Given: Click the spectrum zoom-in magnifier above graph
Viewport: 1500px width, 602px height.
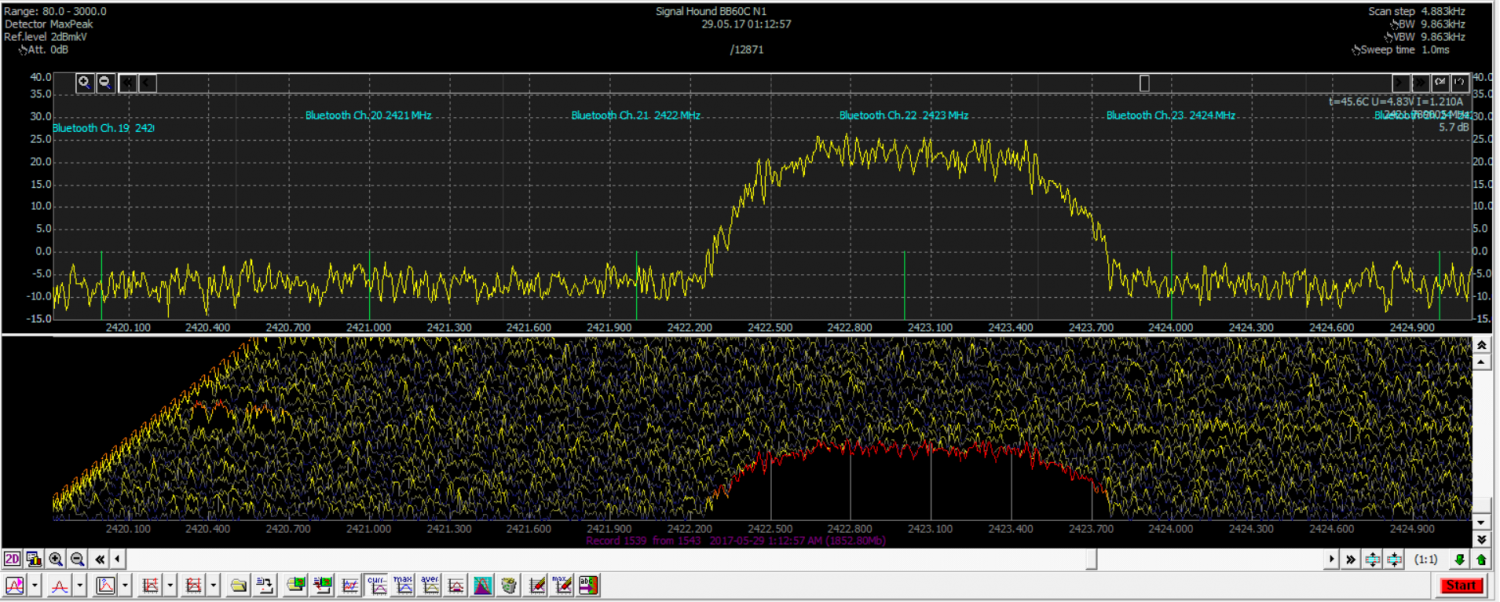Looking at the screenshot, I should coord(84,83).
